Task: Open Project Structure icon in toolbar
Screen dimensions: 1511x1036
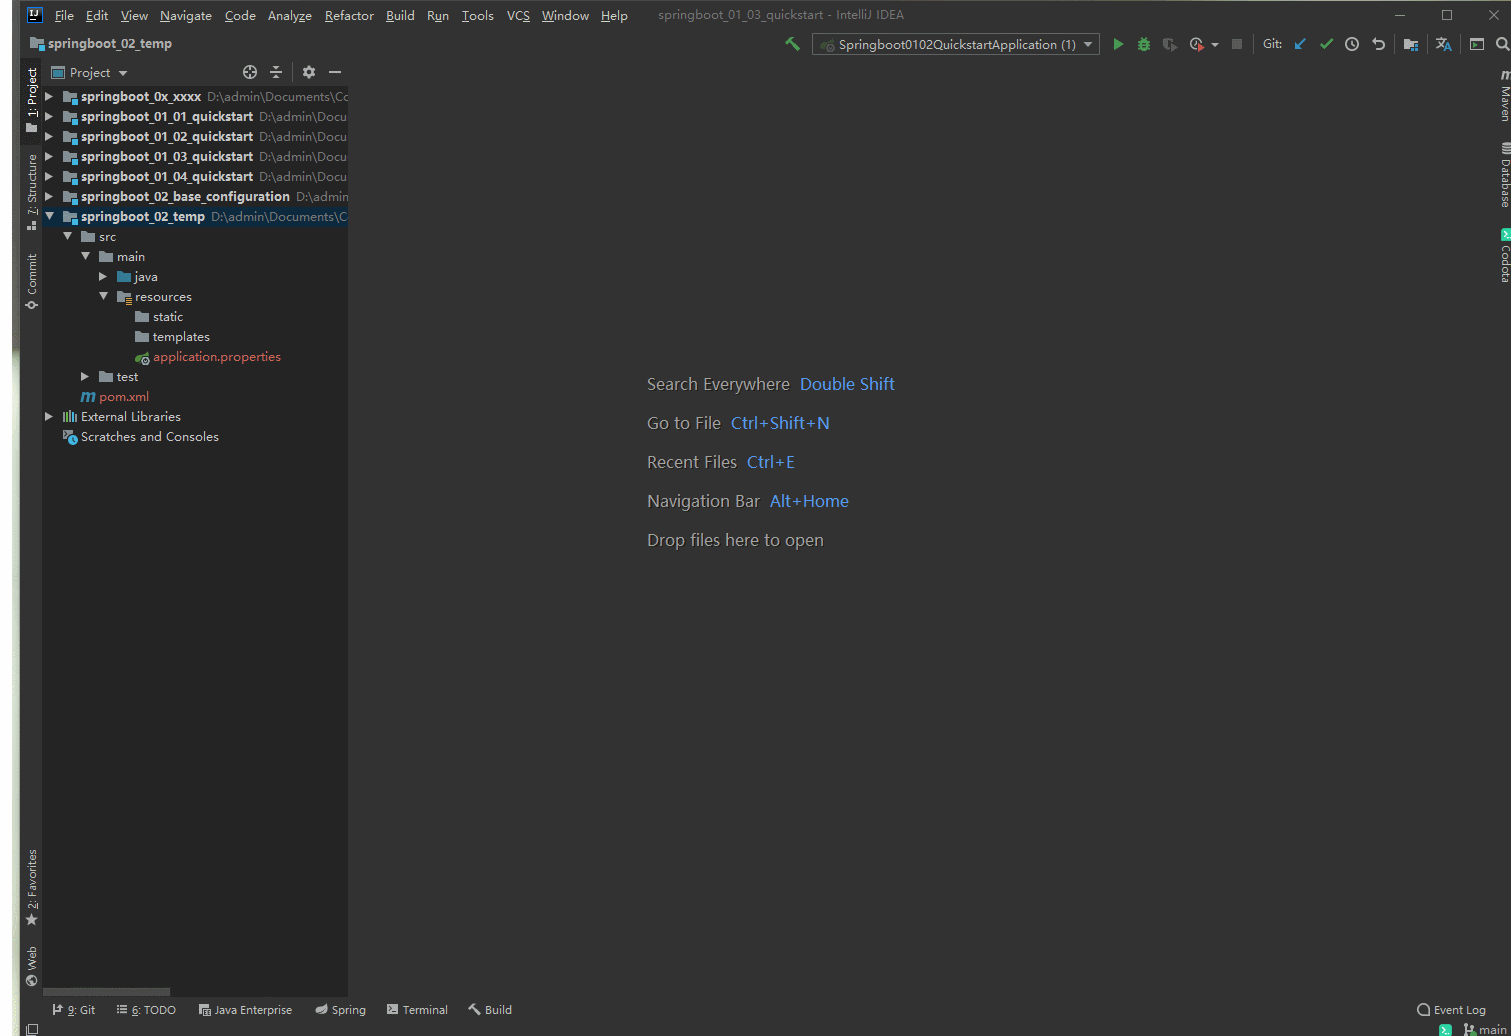Action: (1411, 44)
